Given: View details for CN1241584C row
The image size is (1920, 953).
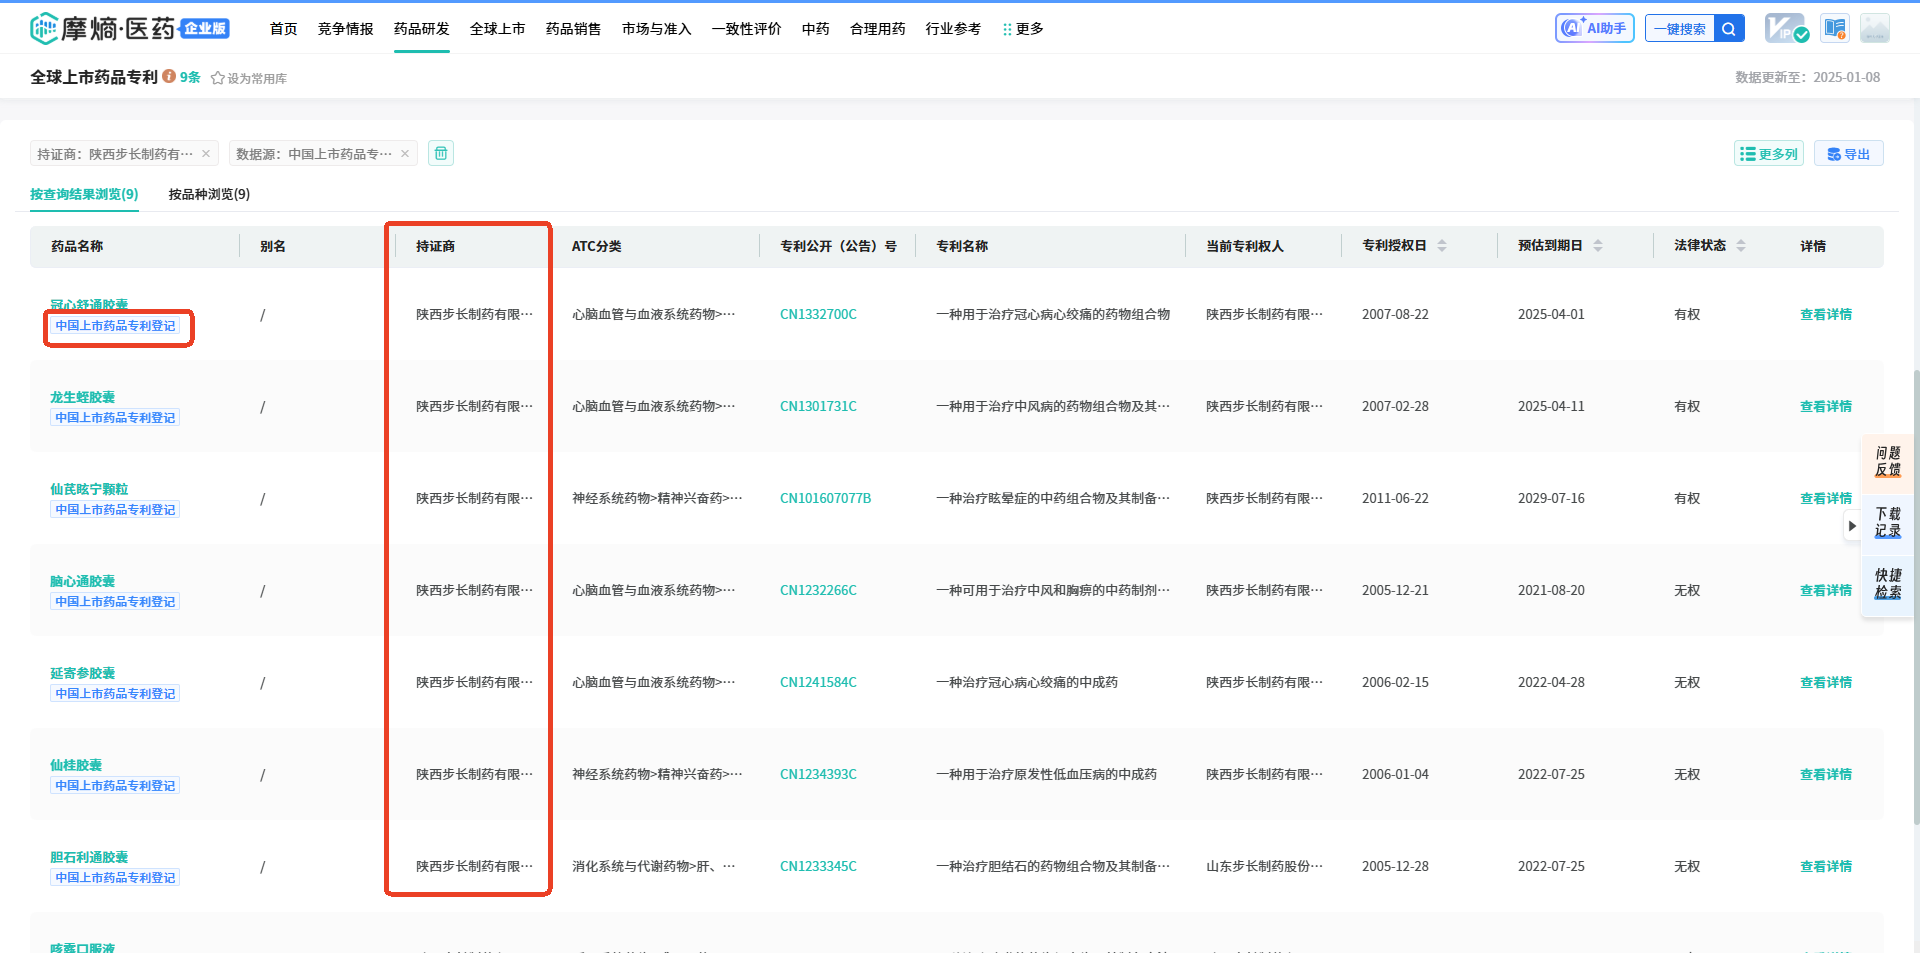Looking at the screenshot, I should coord(1825,682).
